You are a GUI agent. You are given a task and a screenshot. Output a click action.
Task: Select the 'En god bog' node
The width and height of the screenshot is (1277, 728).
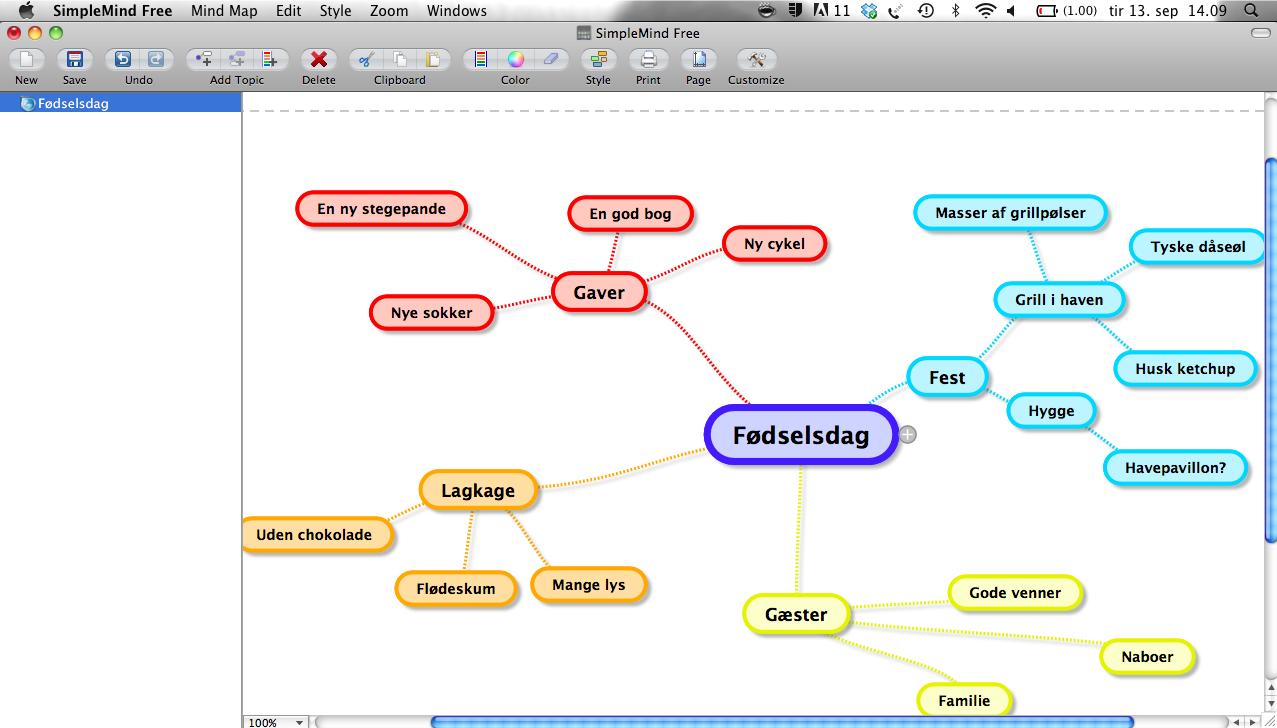click(x=630, y=213)
